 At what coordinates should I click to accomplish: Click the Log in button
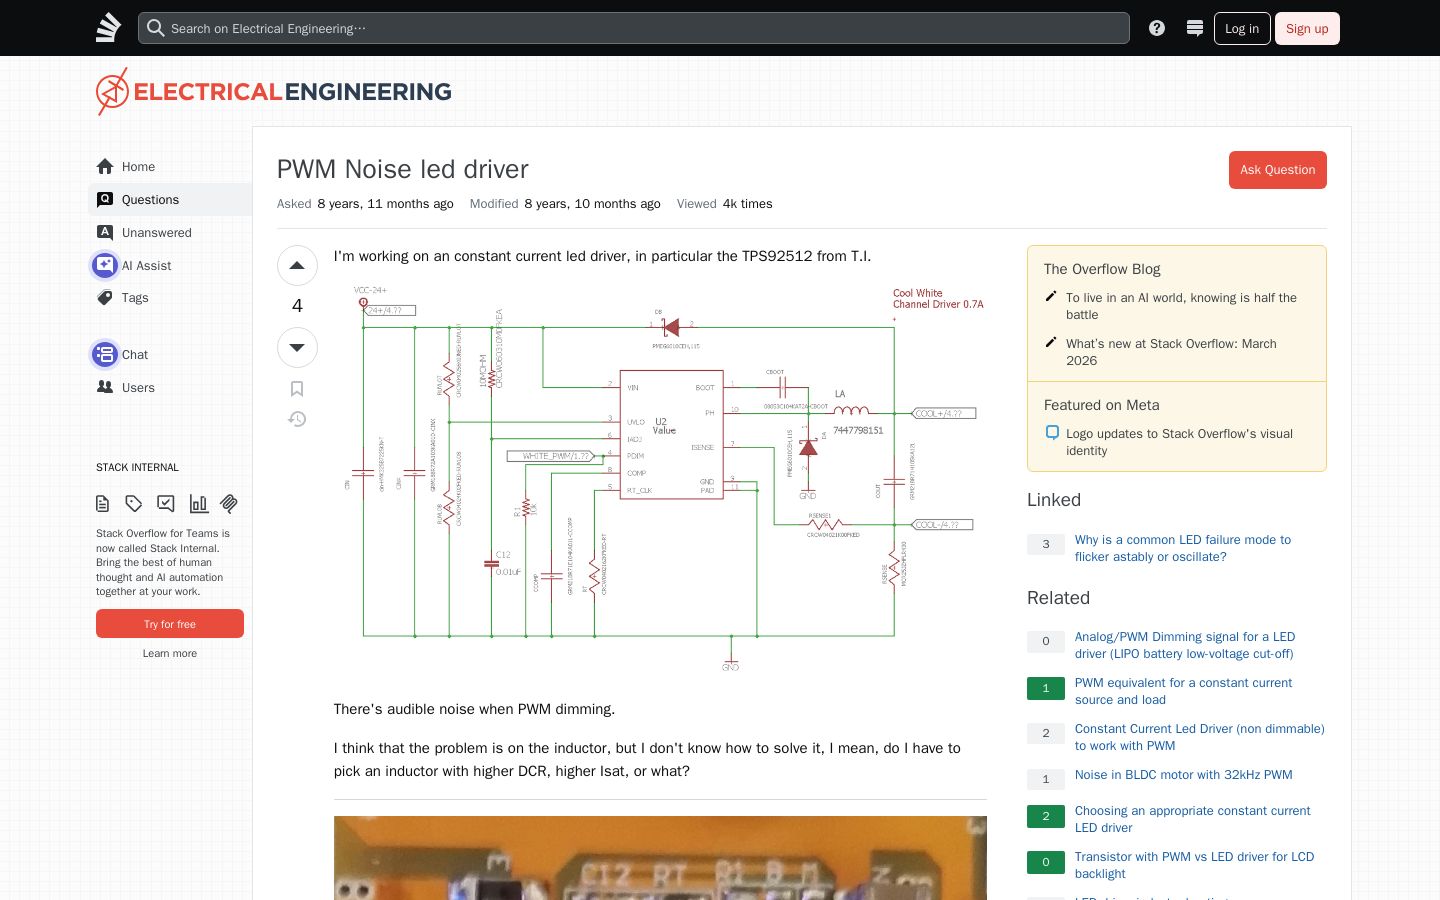pos(1242,28)
